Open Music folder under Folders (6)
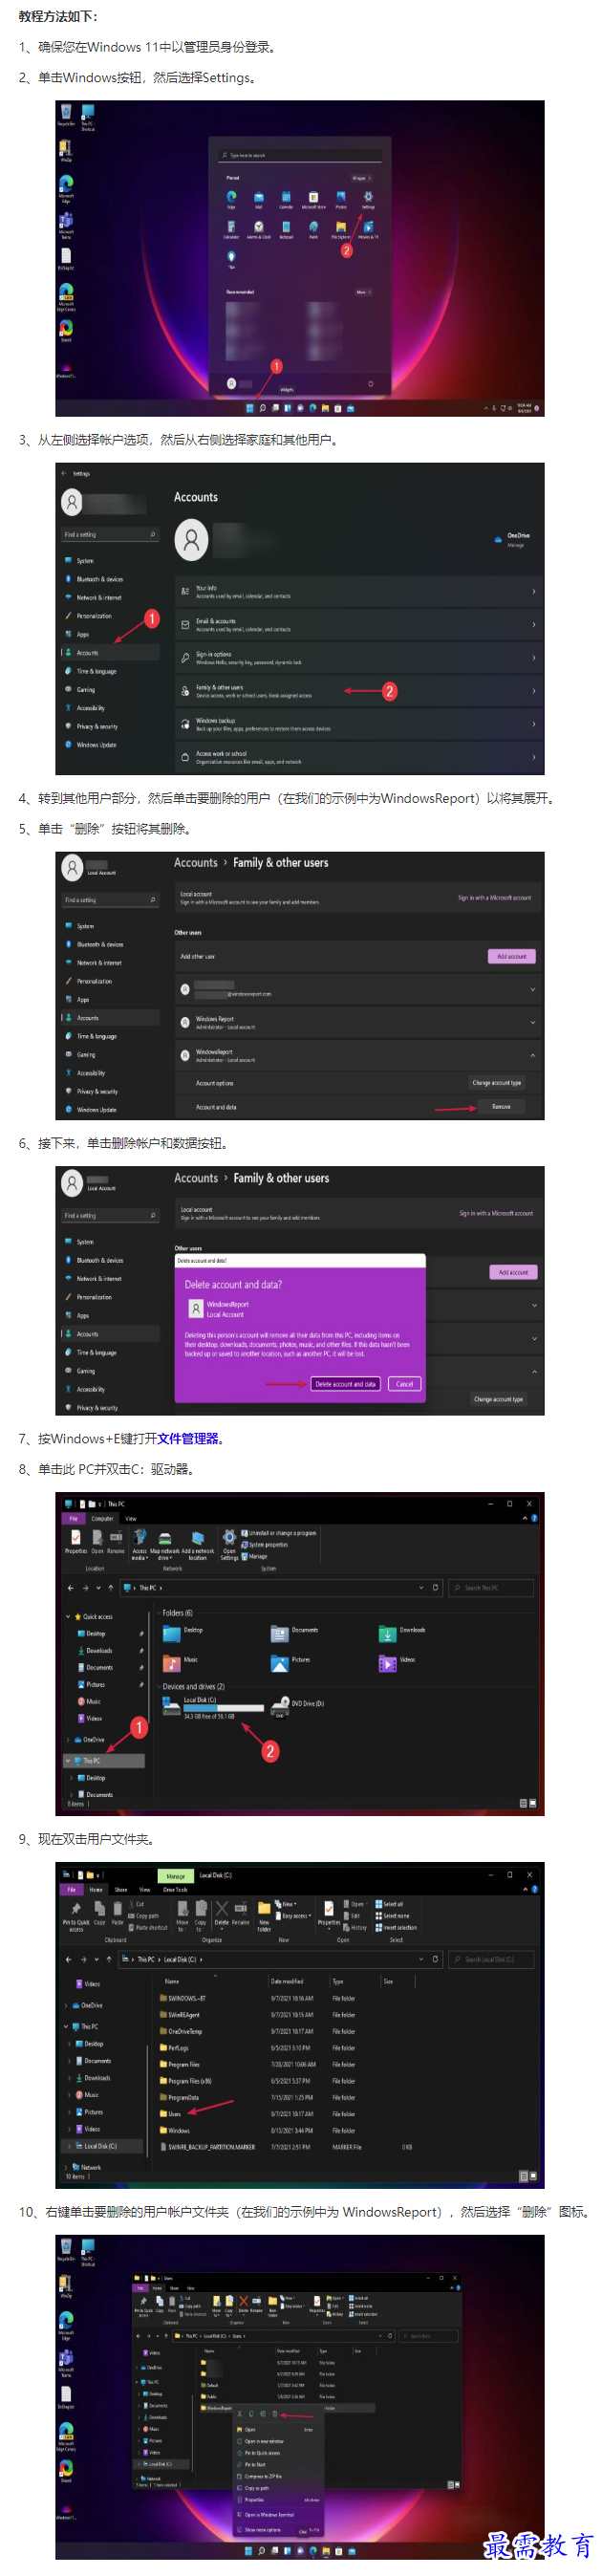 [x=180, y=1662]
